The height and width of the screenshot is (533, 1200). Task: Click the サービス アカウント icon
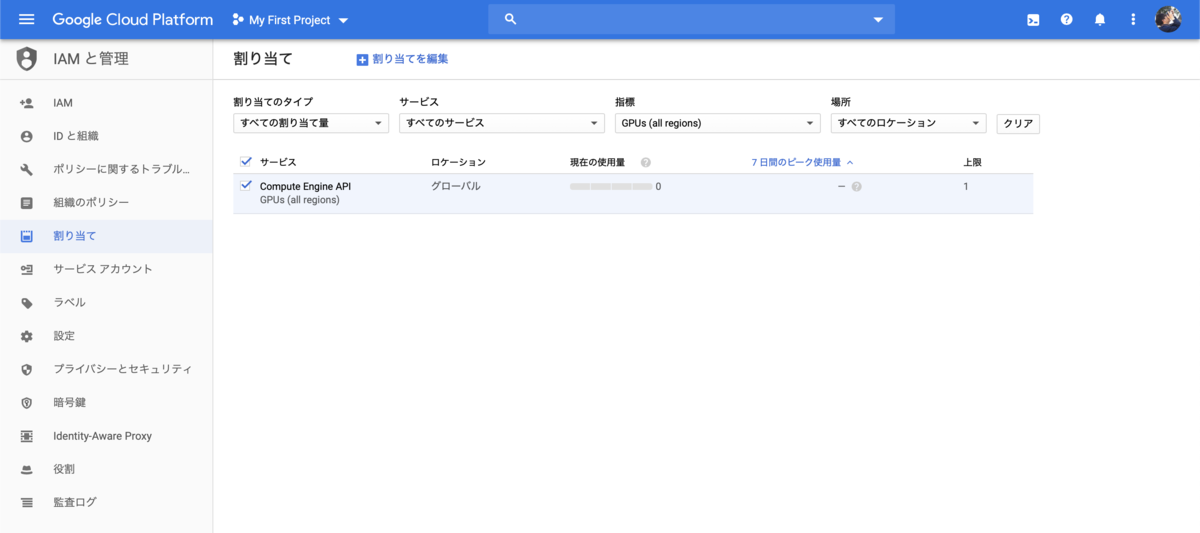[27, 269]
